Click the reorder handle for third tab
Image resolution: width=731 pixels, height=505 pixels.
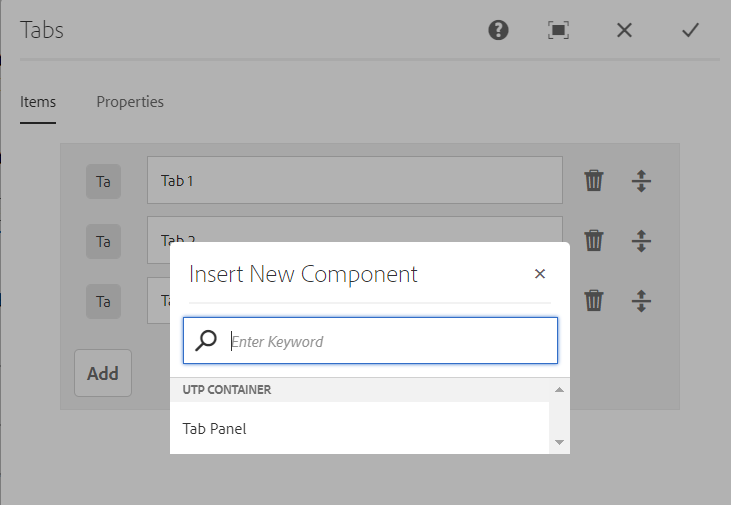(x=642, y=300)
